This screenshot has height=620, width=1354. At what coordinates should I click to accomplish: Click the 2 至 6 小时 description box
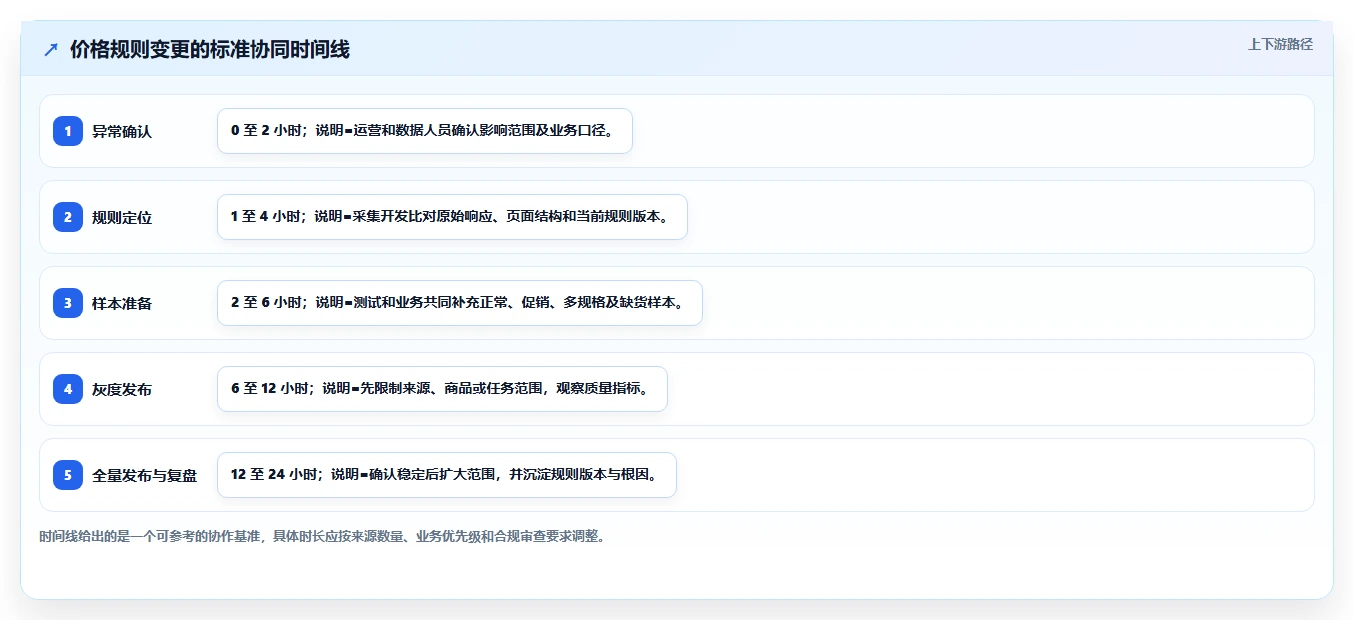tap(460, 303)
